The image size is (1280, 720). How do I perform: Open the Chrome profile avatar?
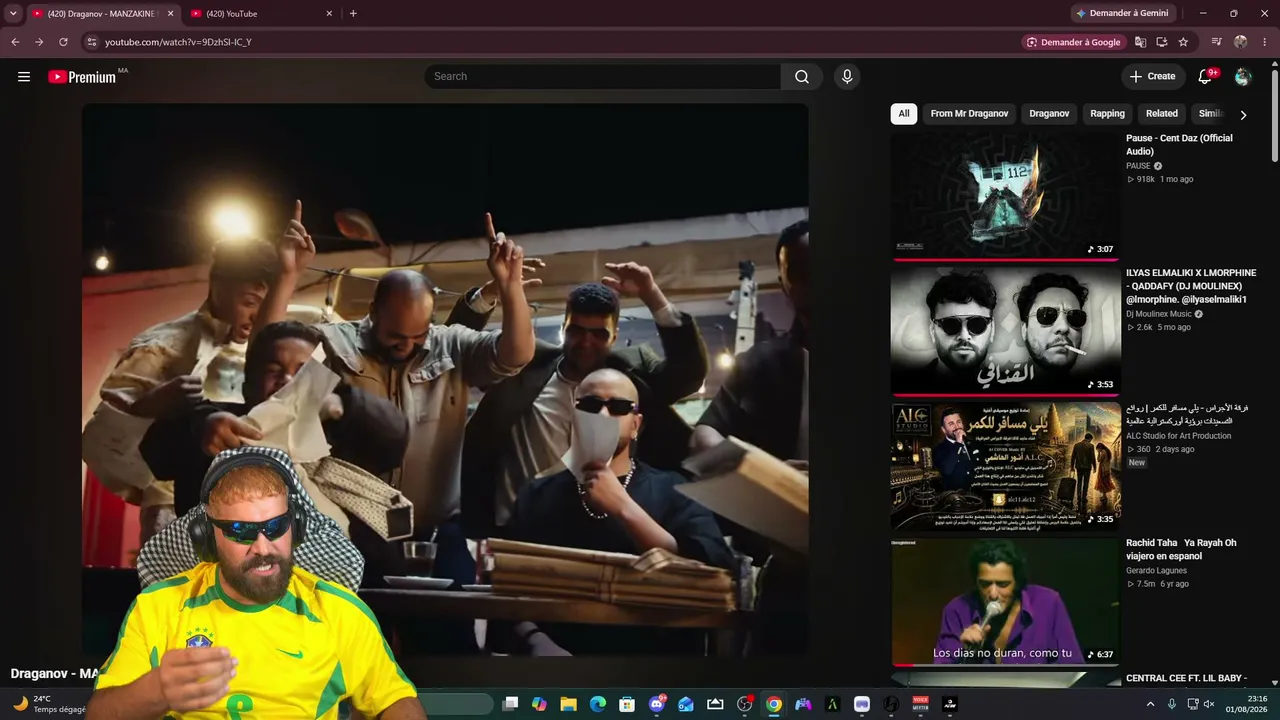tap(1241, 42)
